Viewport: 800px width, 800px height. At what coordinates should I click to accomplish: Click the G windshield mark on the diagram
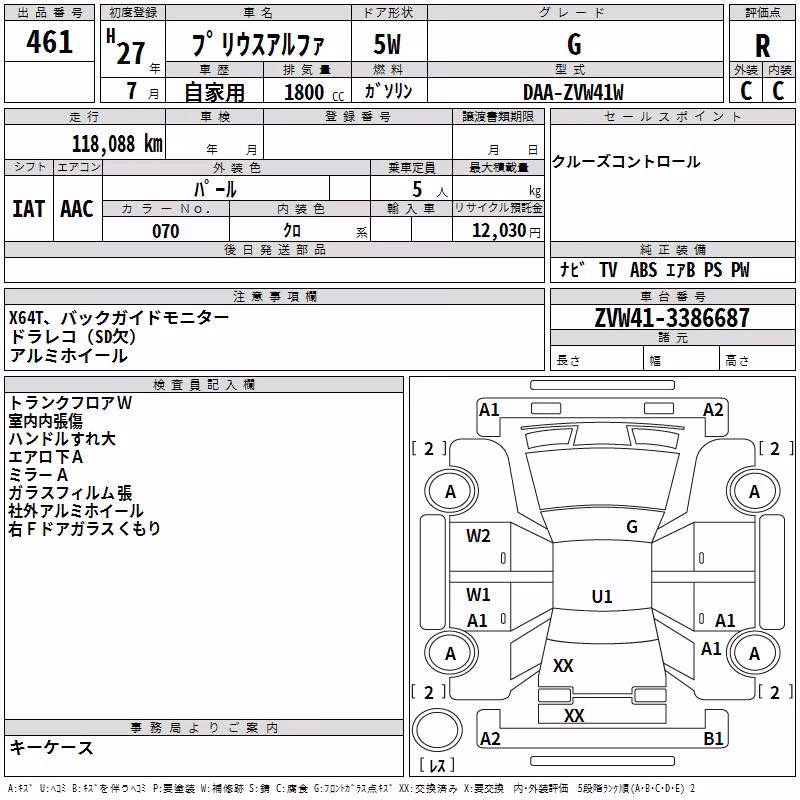pyautogui.click(x=632, y=526)
